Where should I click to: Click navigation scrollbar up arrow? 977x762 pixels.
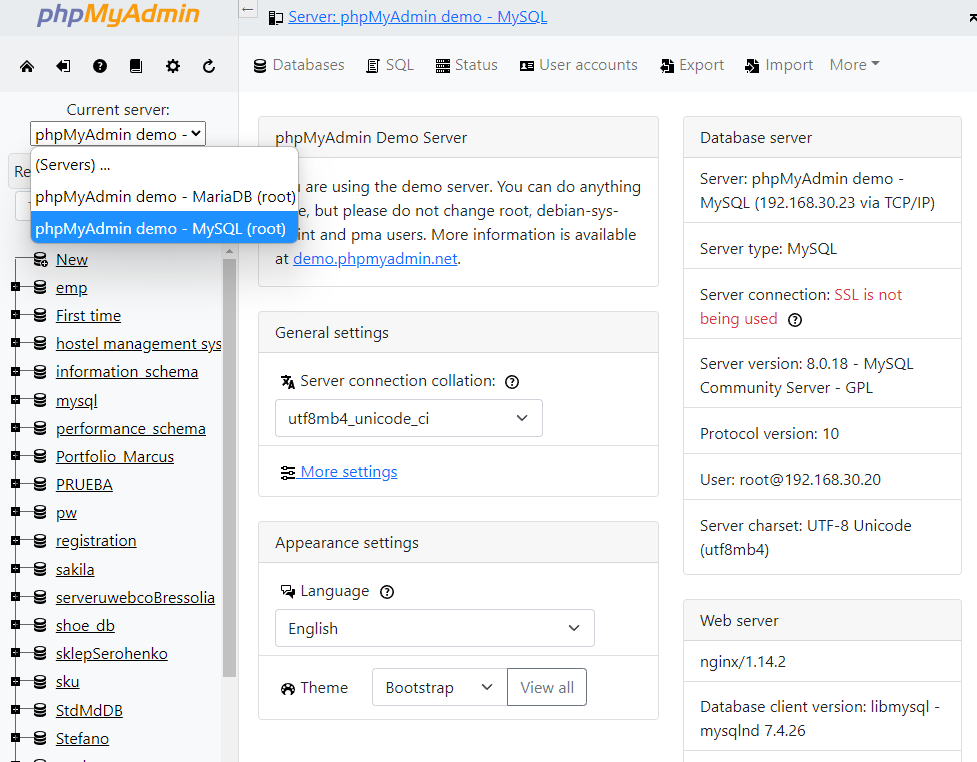[229, 251]
